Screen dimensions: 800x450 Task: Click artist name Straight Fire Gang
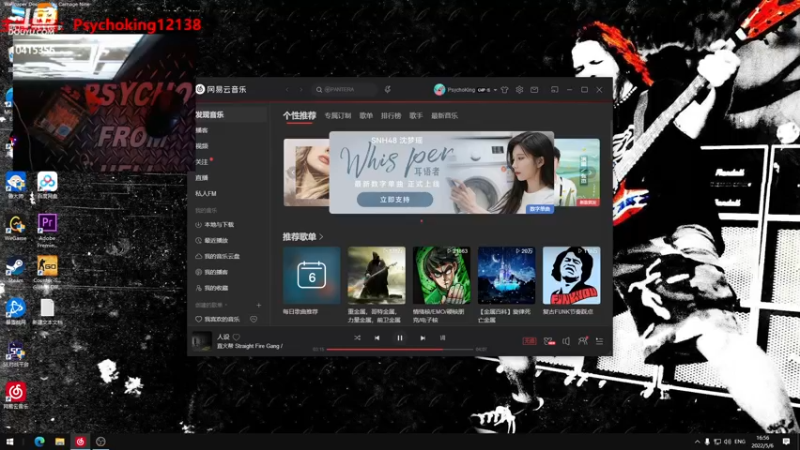coord(257,346)
